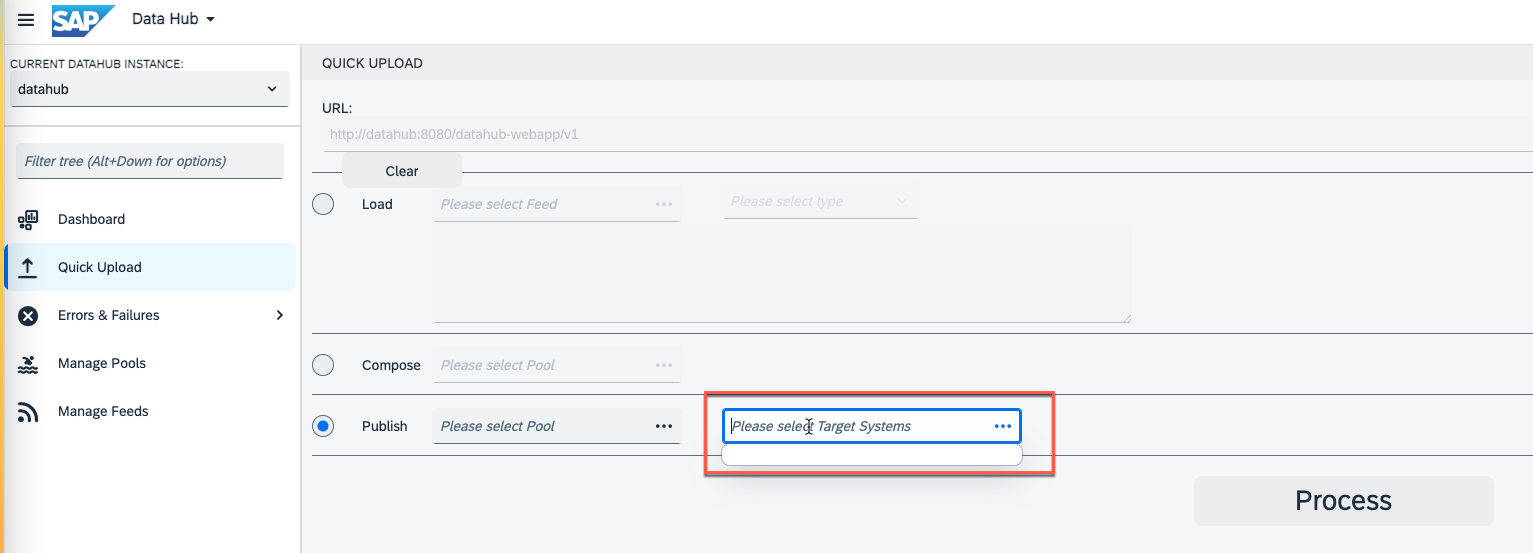Click ellipsis beside Publish pool field
Image resolution: width=1533 pixels, height=553 pixels.
point(663,426)
